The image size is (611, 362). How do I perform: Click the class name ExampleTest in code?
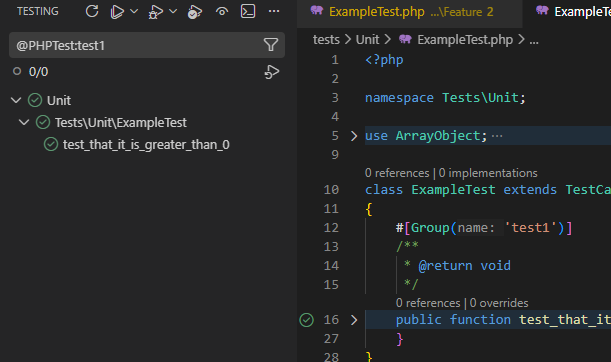tap(453, 190)
